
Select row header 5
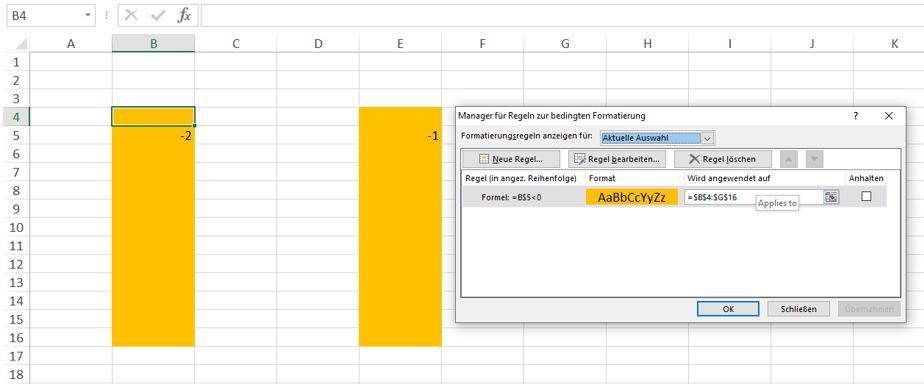click(x=15, y=135)
